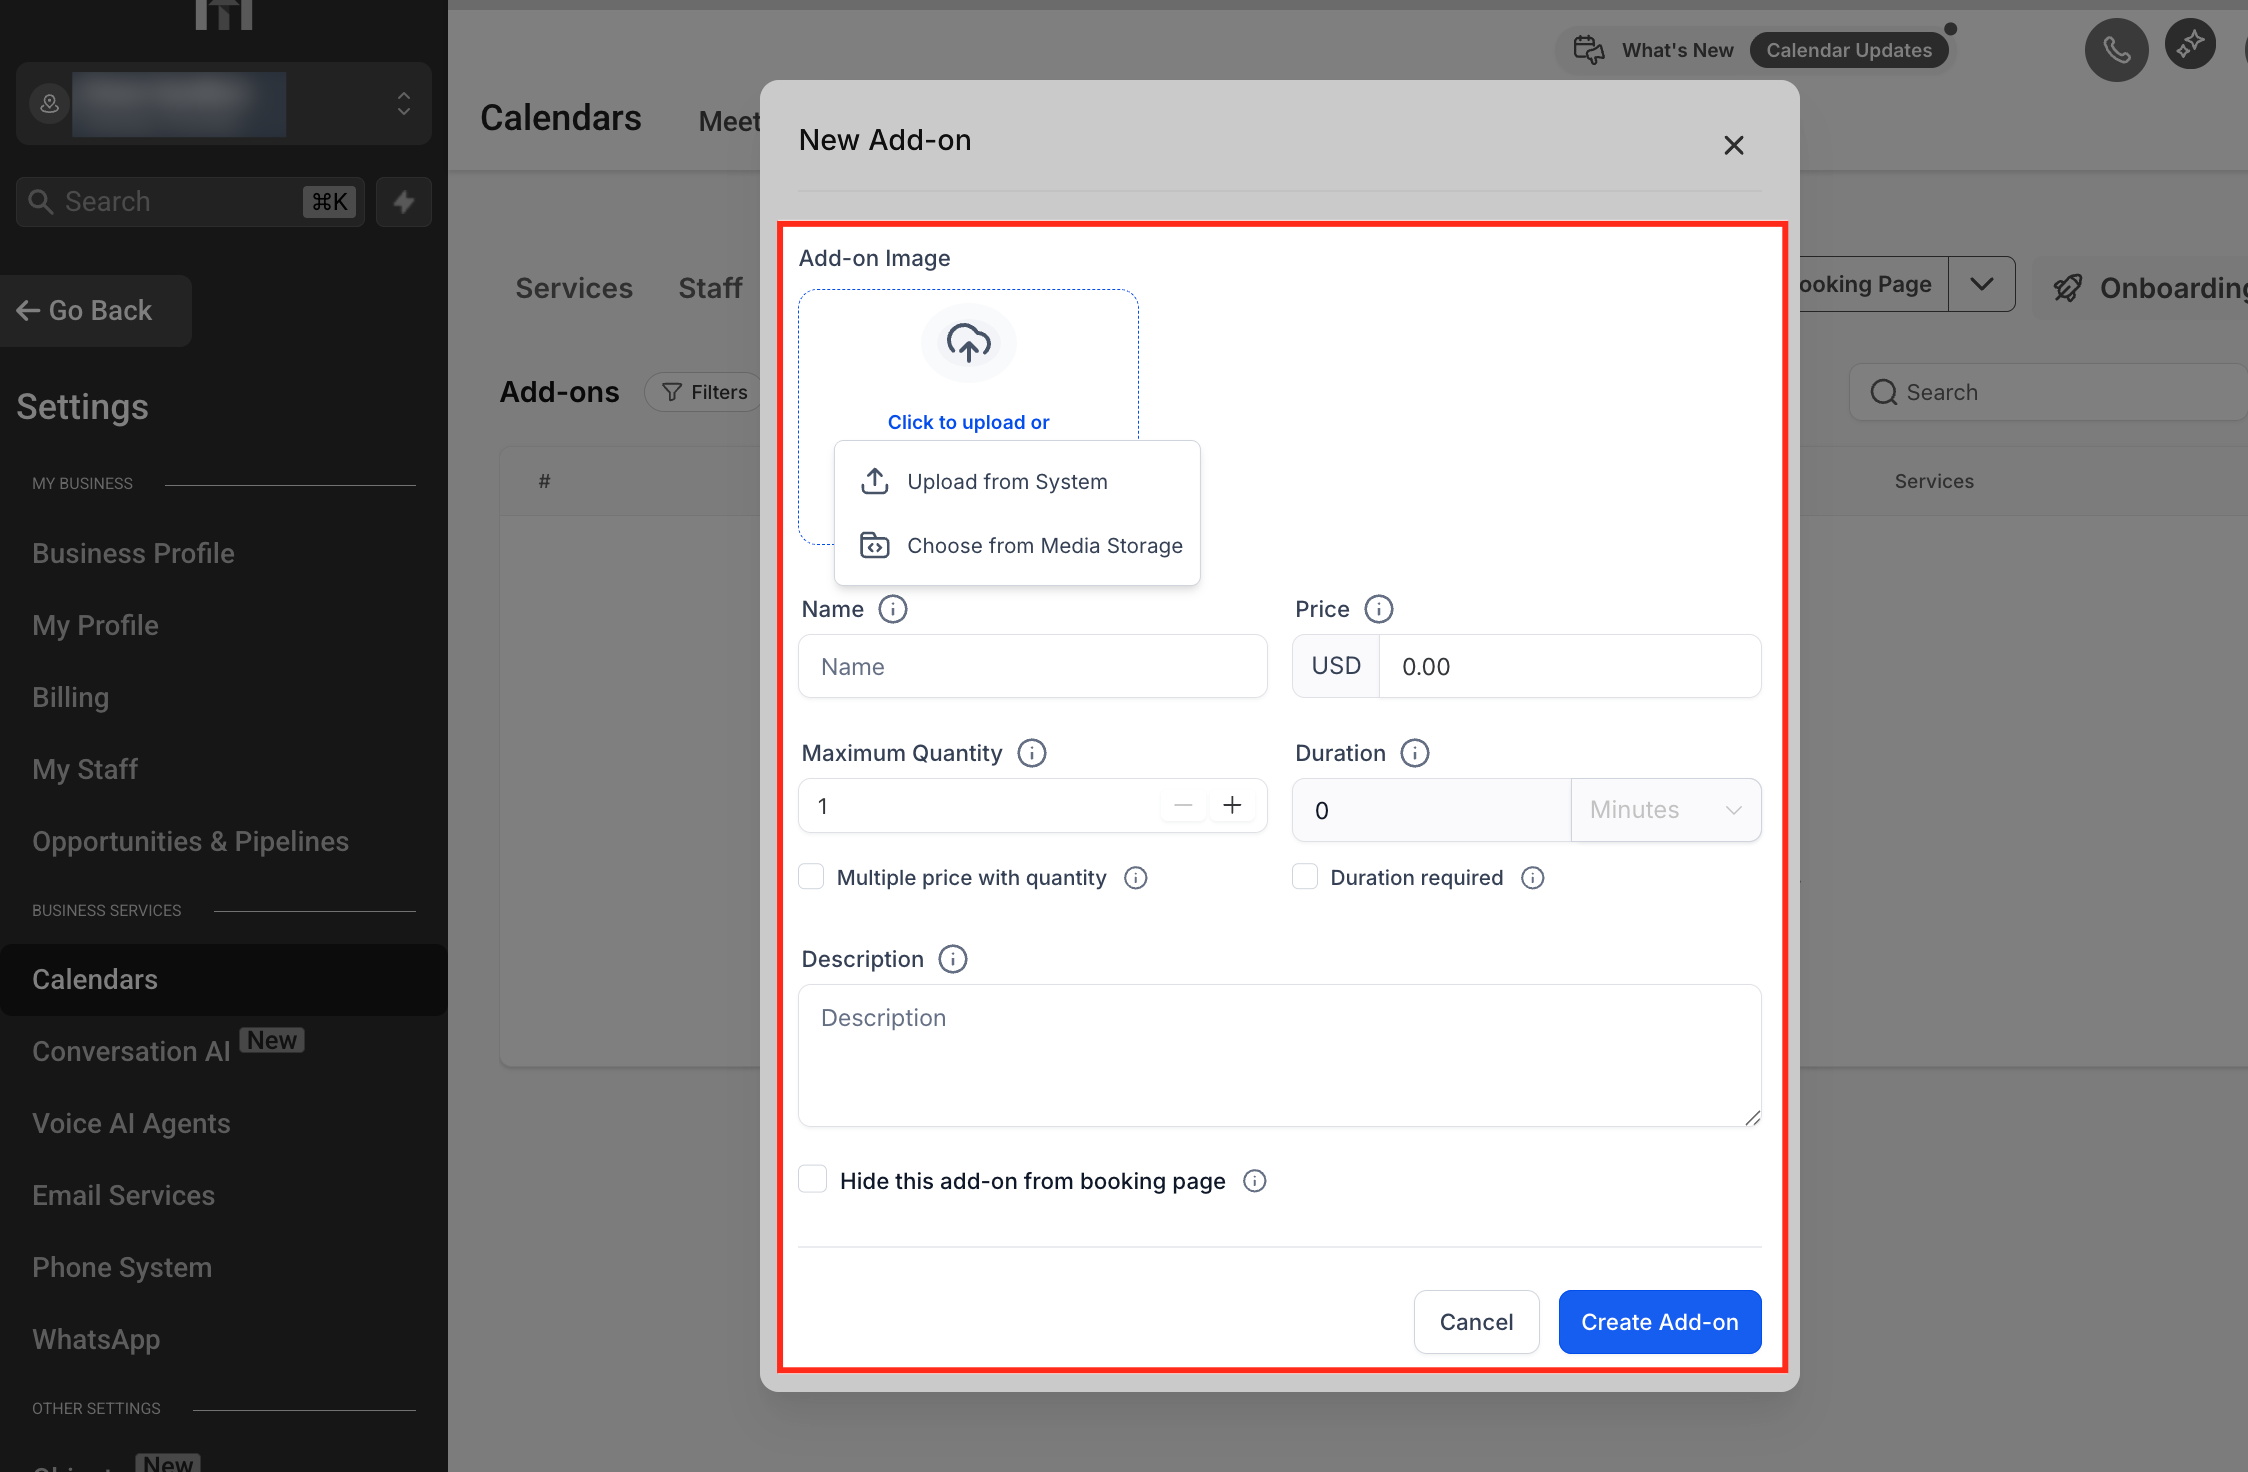Click the phone dialer icon
The height and width of the screenshot is (1472, 2248).
2116,50
